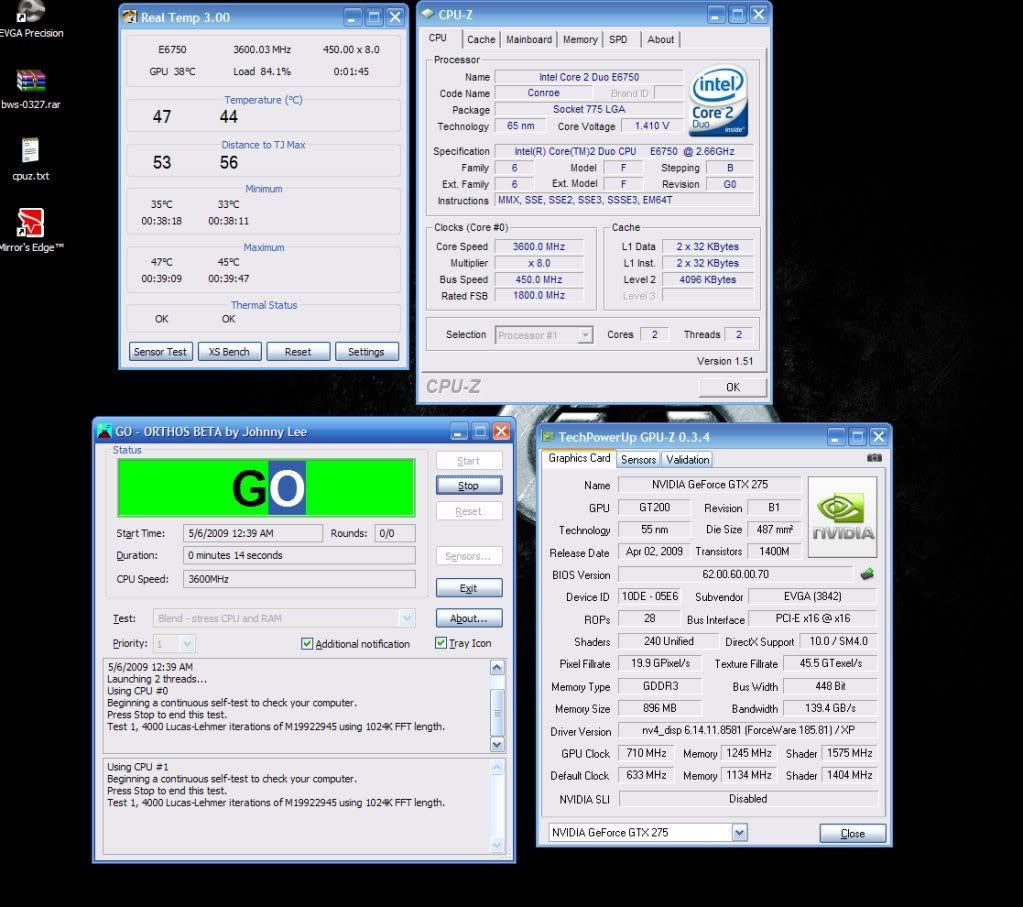This screenshot has width=1023, height=907.
Task: Minimize the ORTHOS window
Action: pyautogui.click(x=459, y=431)
